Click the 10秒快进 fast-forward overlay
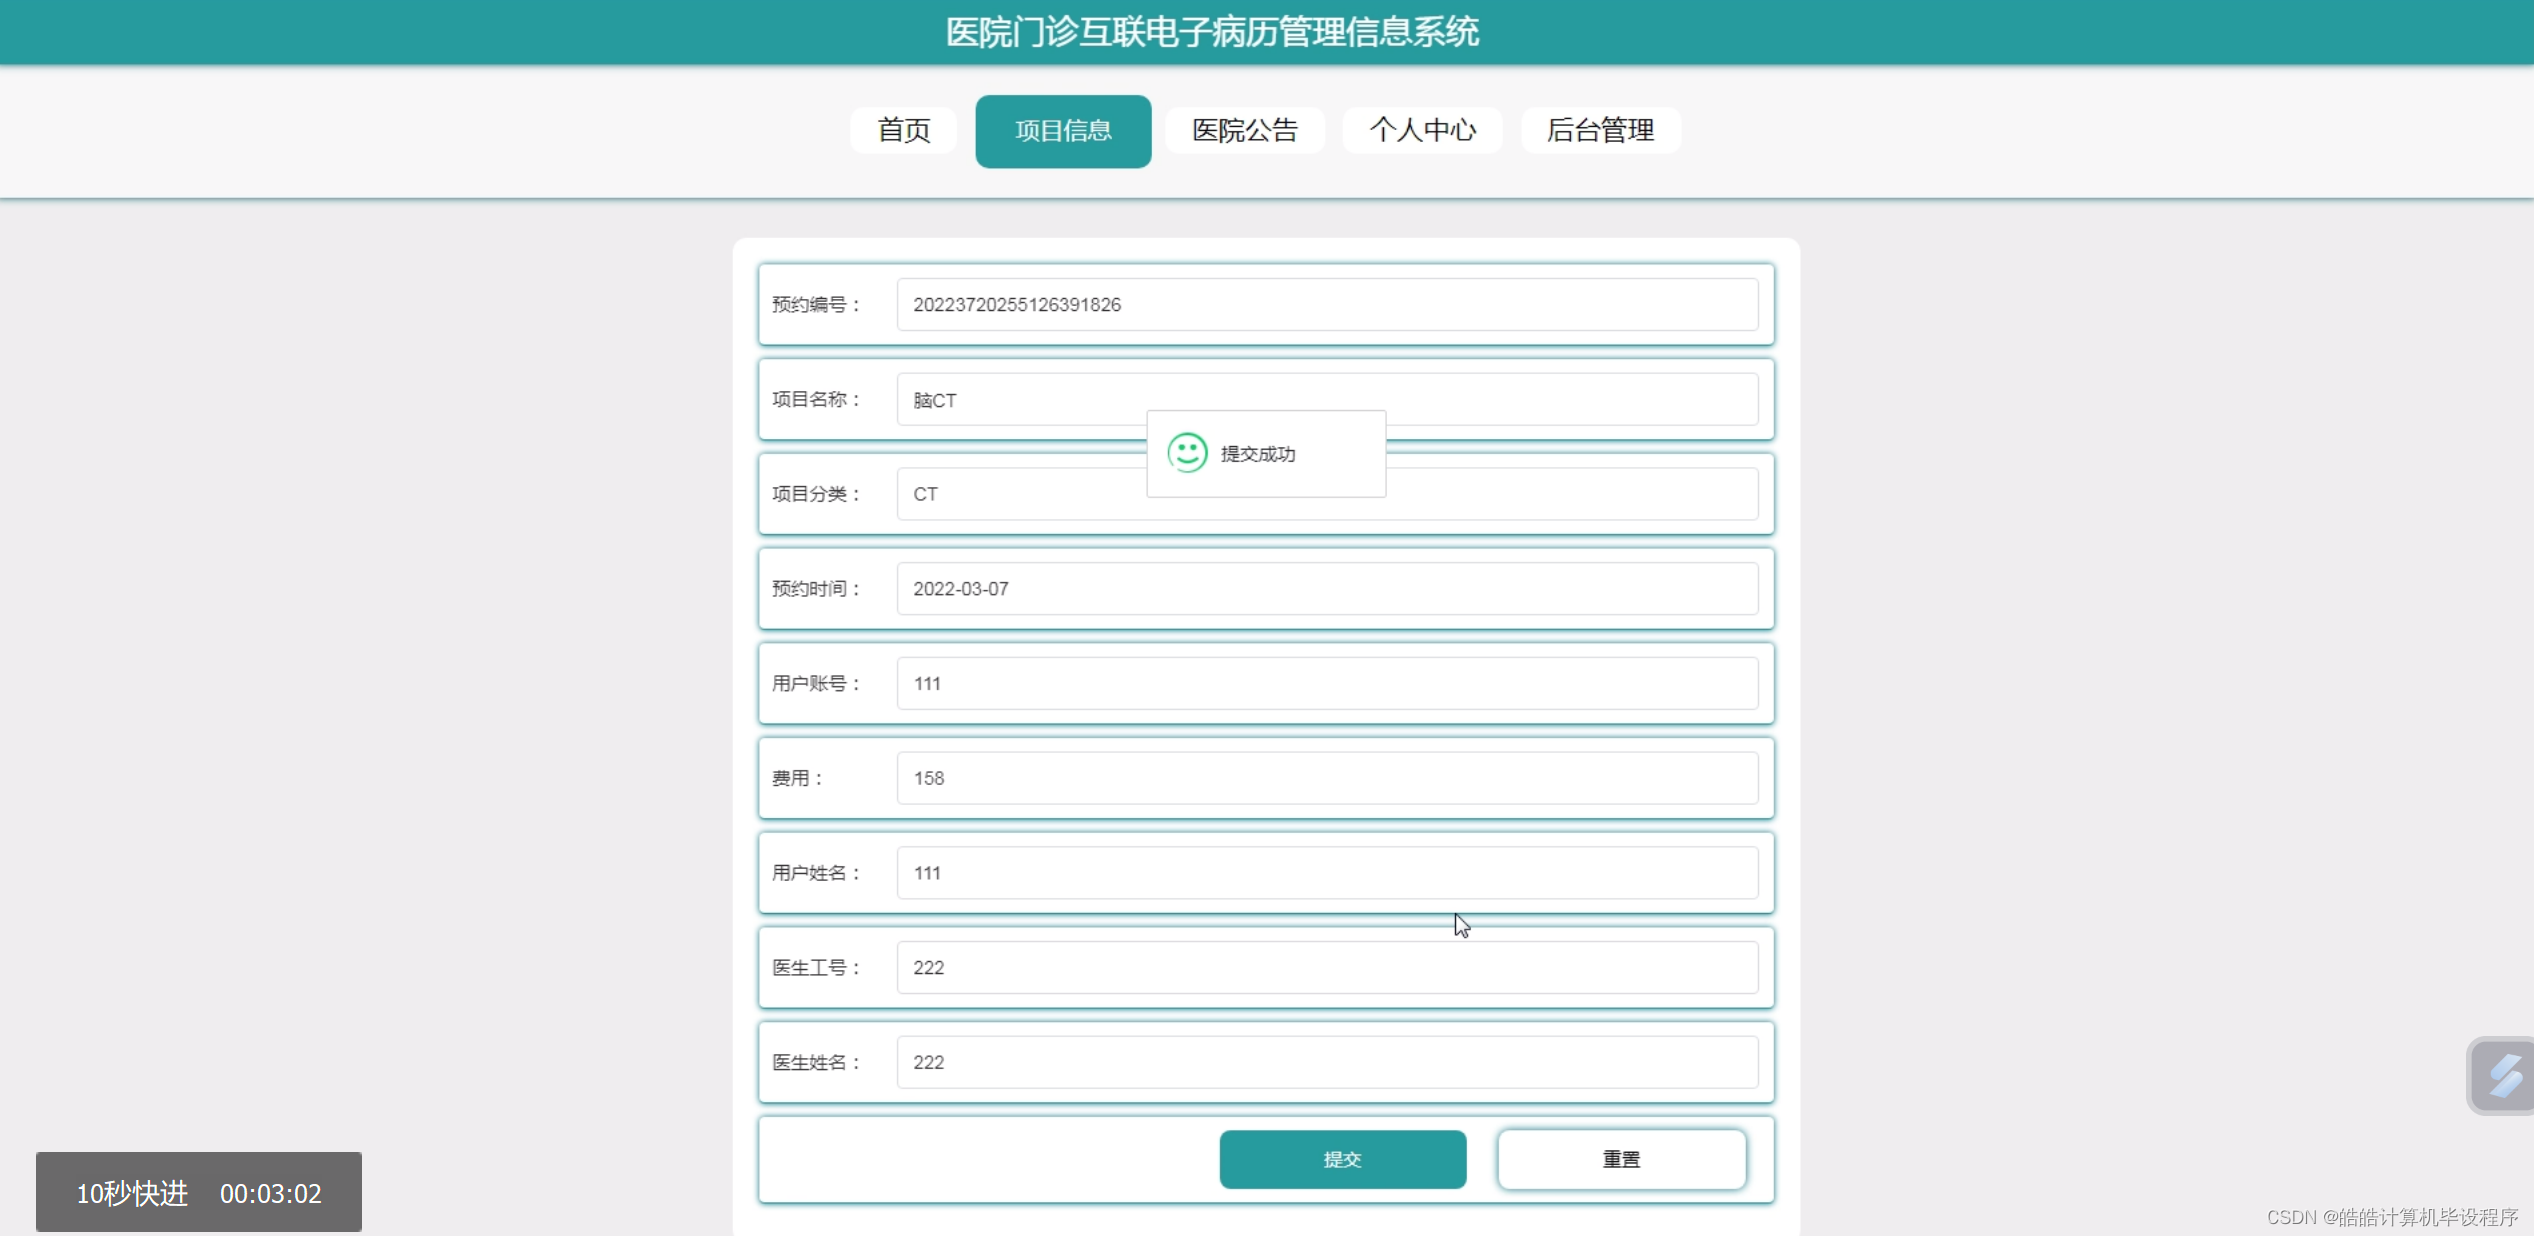2534x1236 pixels. [132, 1193]
